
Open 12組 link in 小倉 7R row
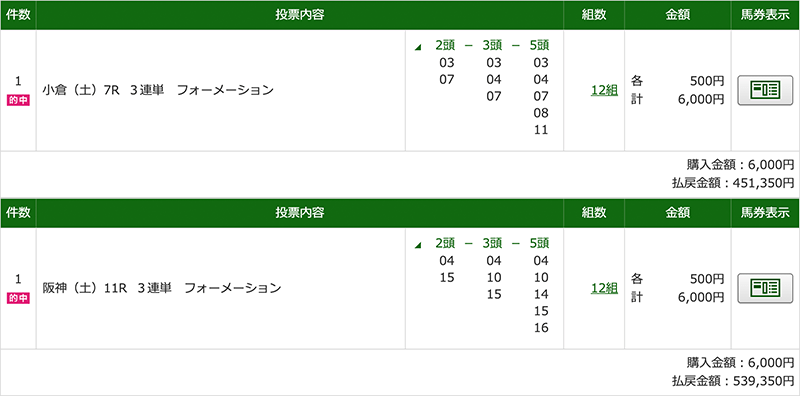click(x=605, y=90)
